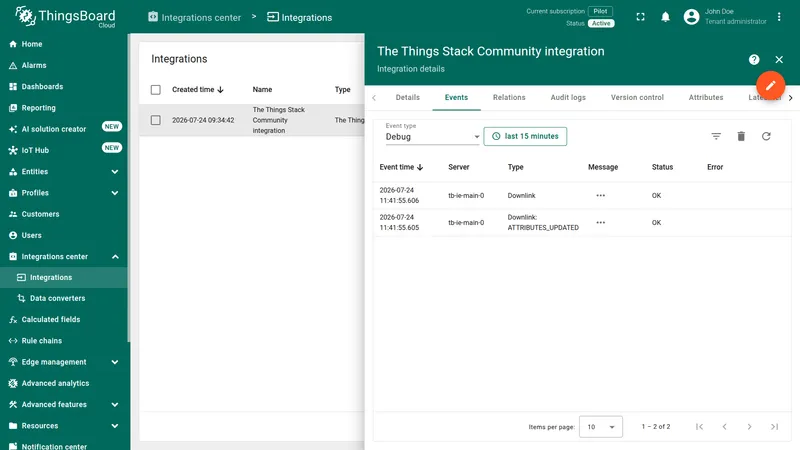
Task: Collapse Integrations center menu
Action: pos(115,257)
